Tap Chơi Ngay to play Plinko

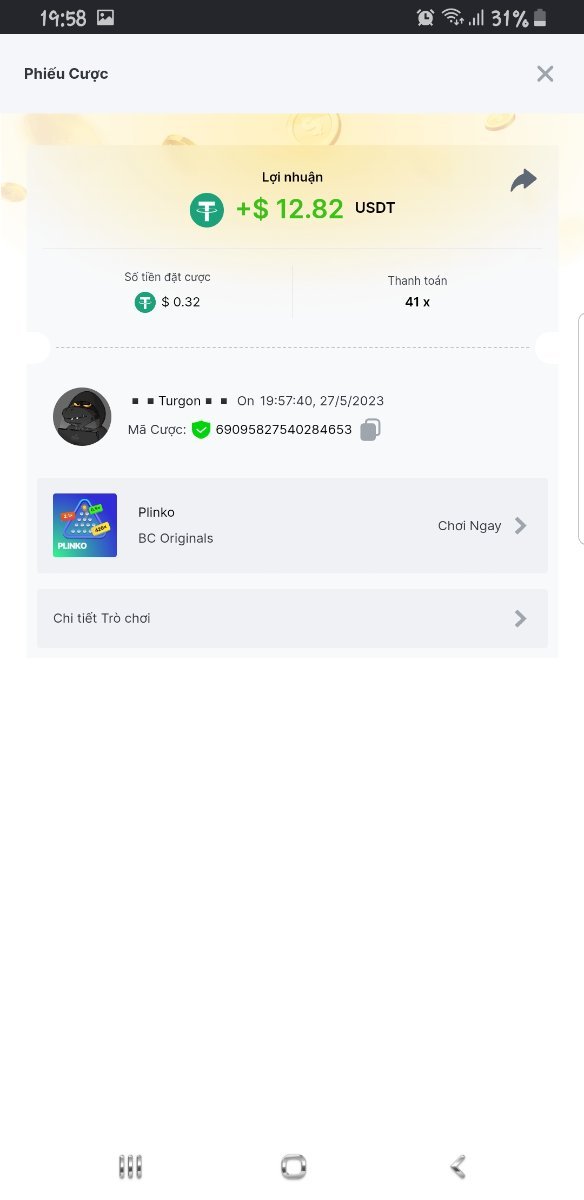tap(469, 526)
